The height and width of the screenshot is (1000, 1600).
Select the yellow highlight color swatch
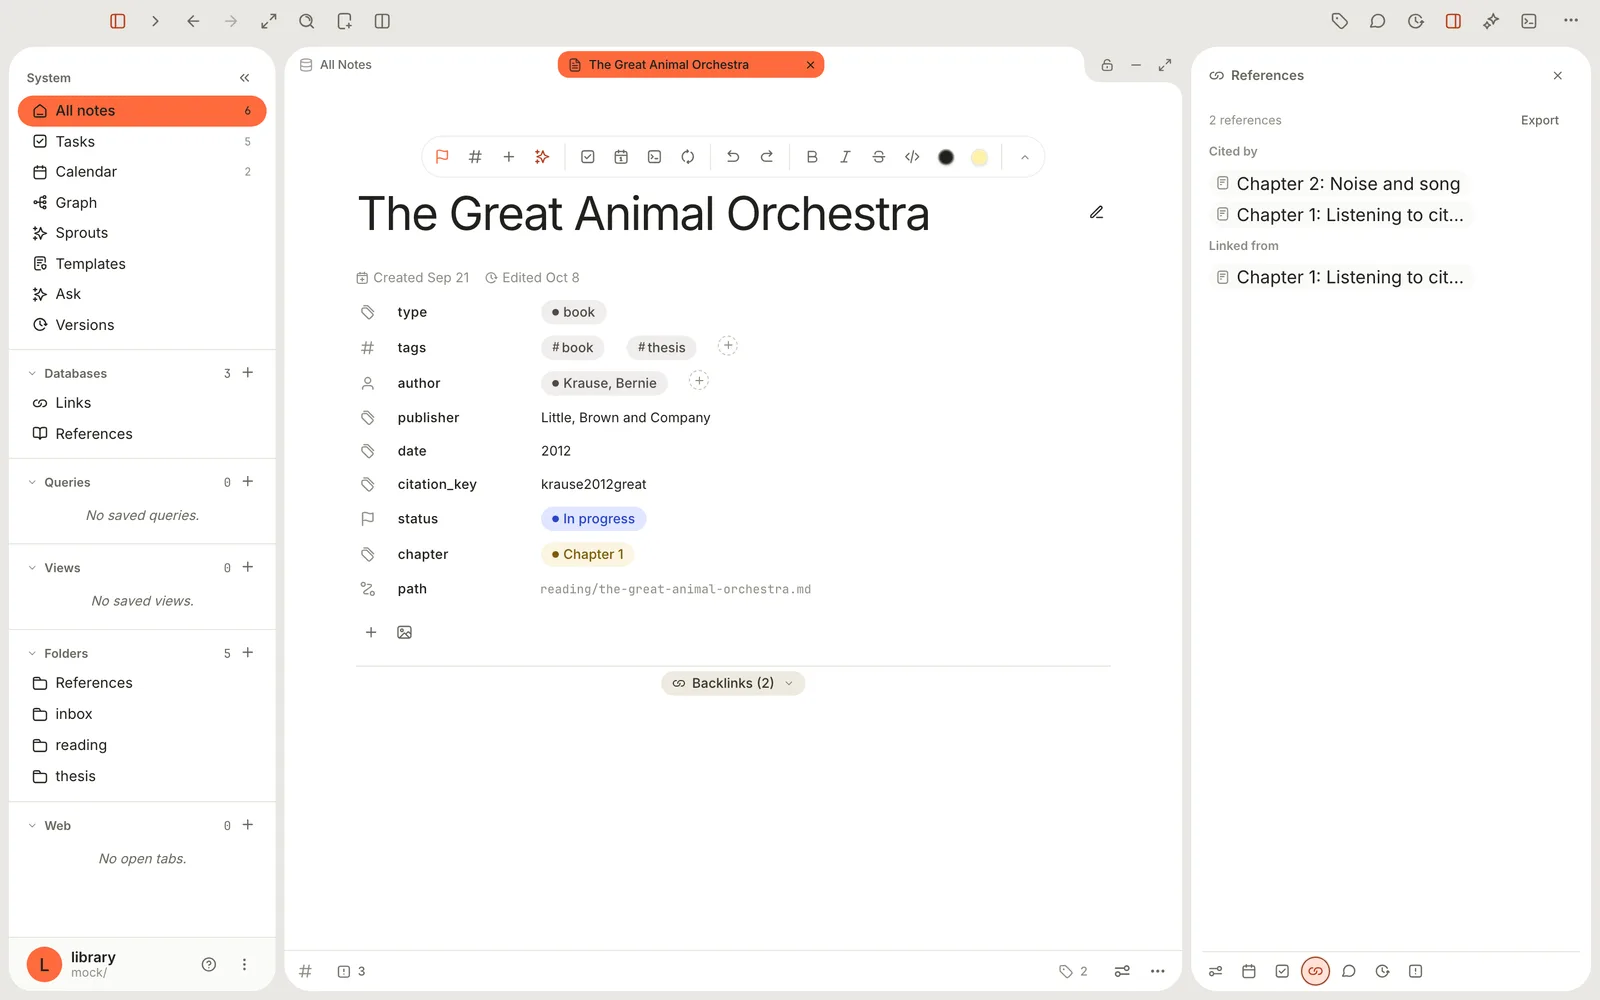click(980, 157)
